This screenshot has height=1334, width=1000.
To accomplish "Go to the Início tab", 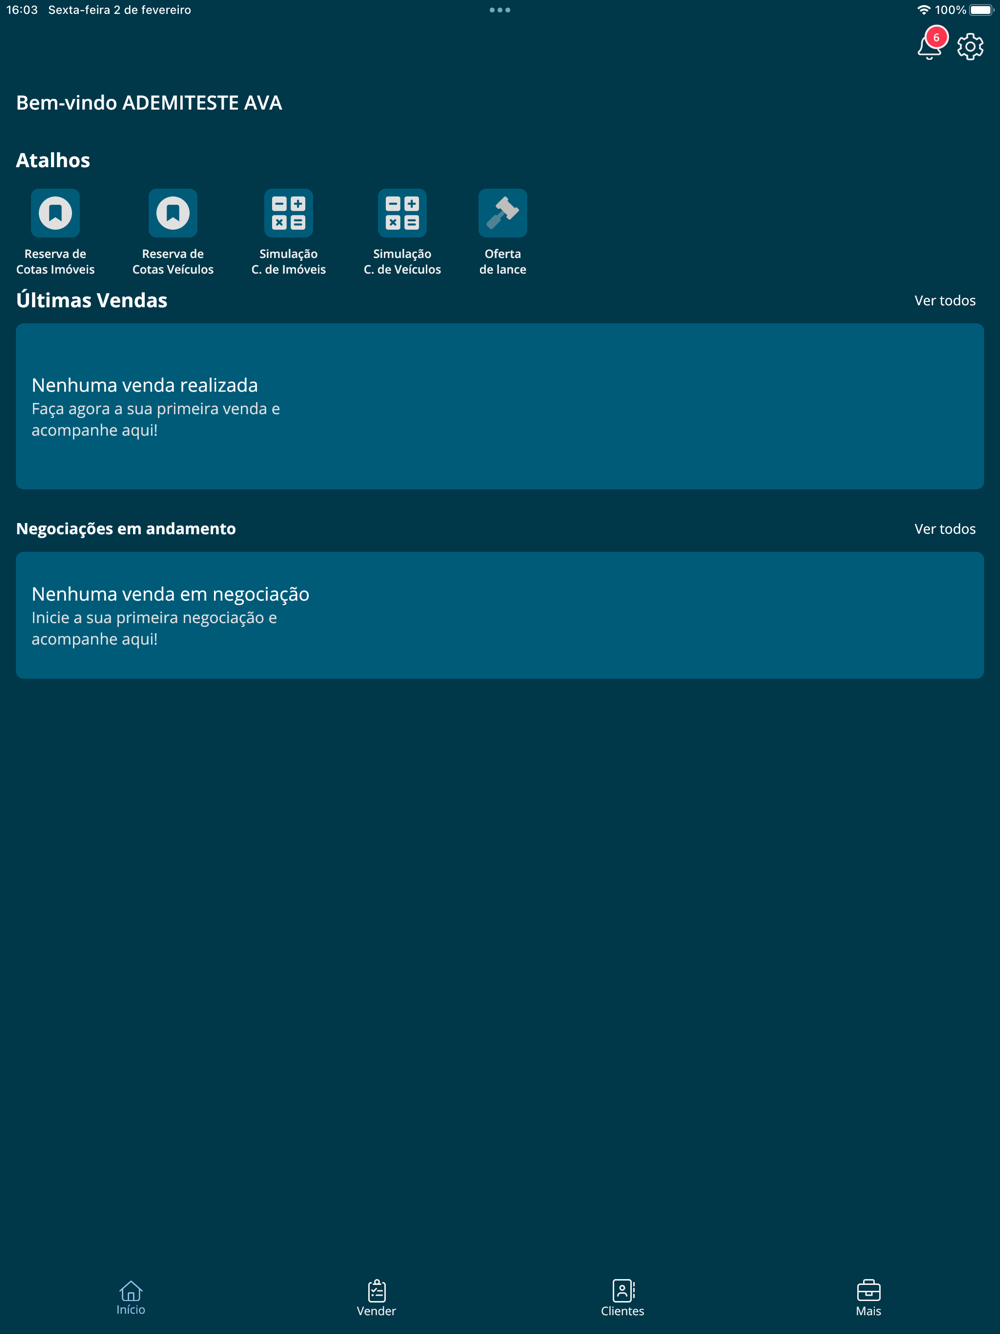I will click(x=130, y=1298).
